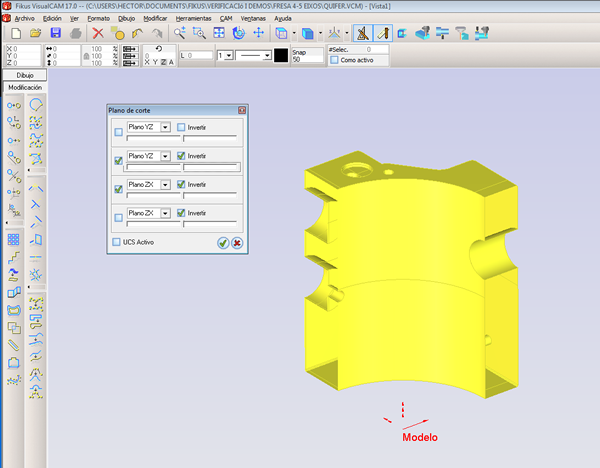Click the red X delete icon

98,33
